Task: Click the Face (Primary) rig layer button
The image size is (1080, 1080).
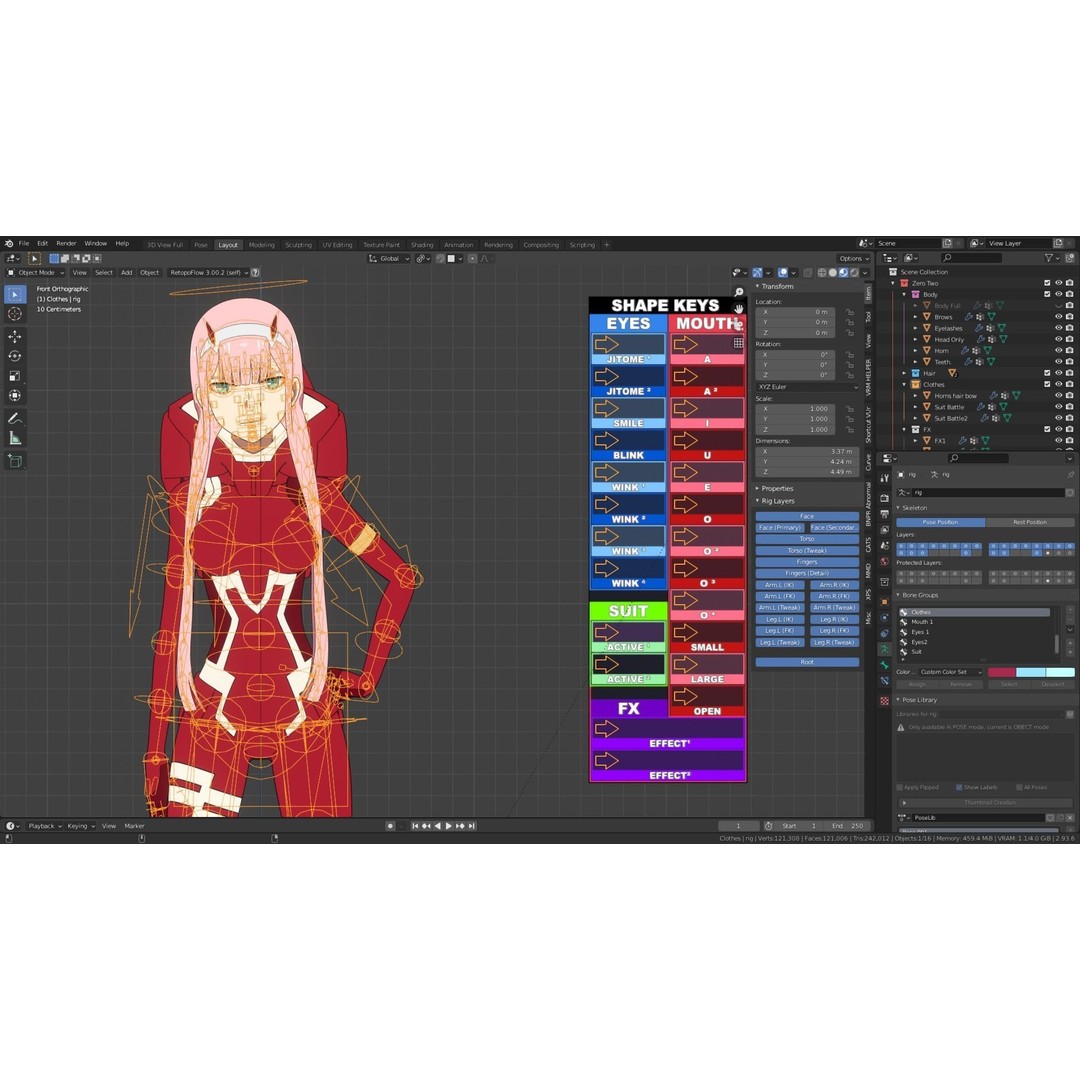Action: [780, 528]
